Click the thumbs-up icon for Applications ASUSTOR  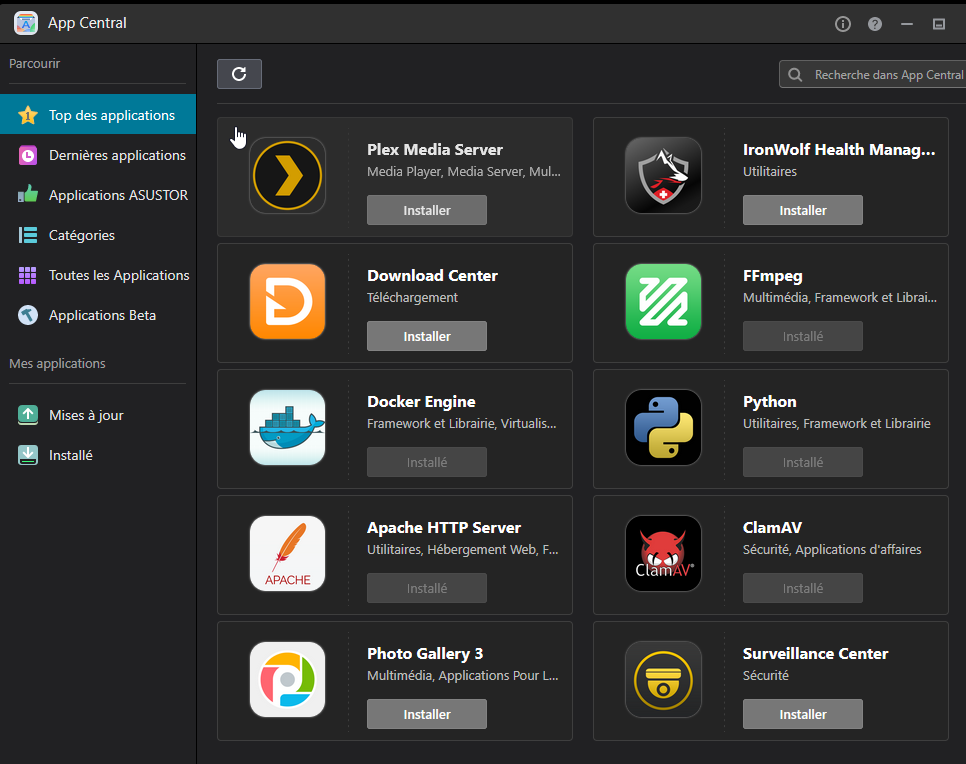(x=28, y=195)
